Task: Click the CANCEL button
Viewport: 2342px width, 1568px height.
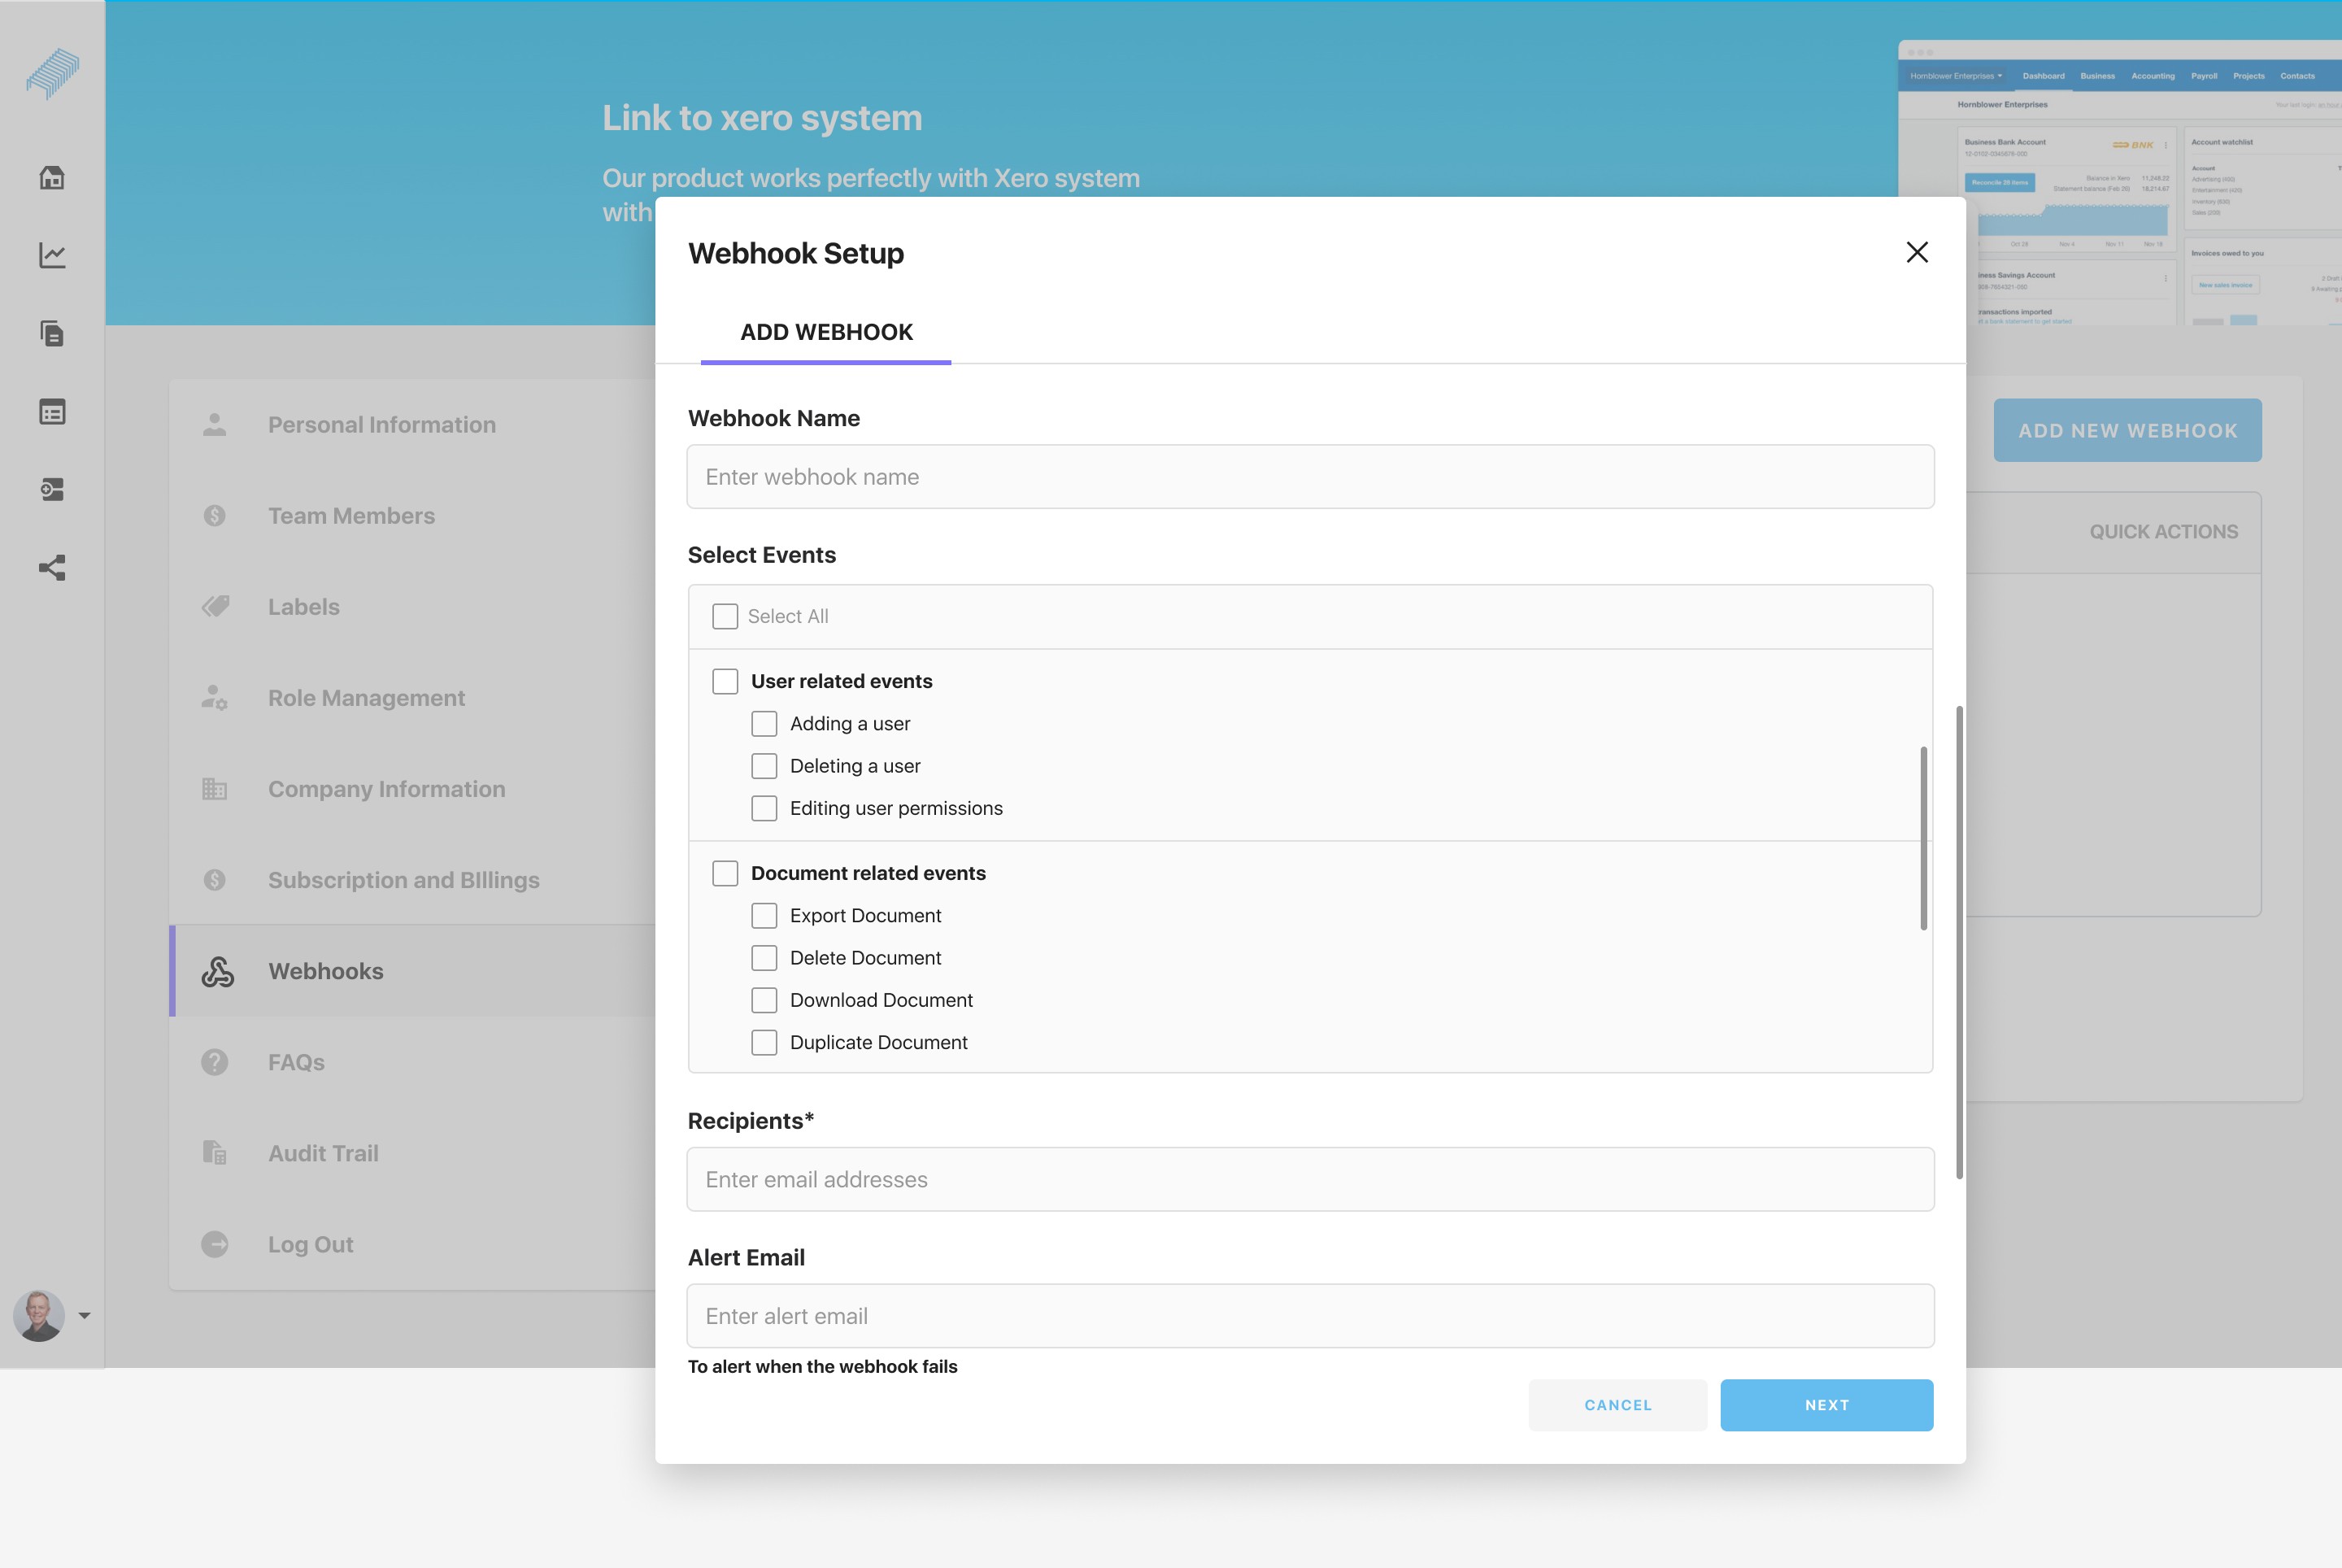Action: click(1616, 1405)
